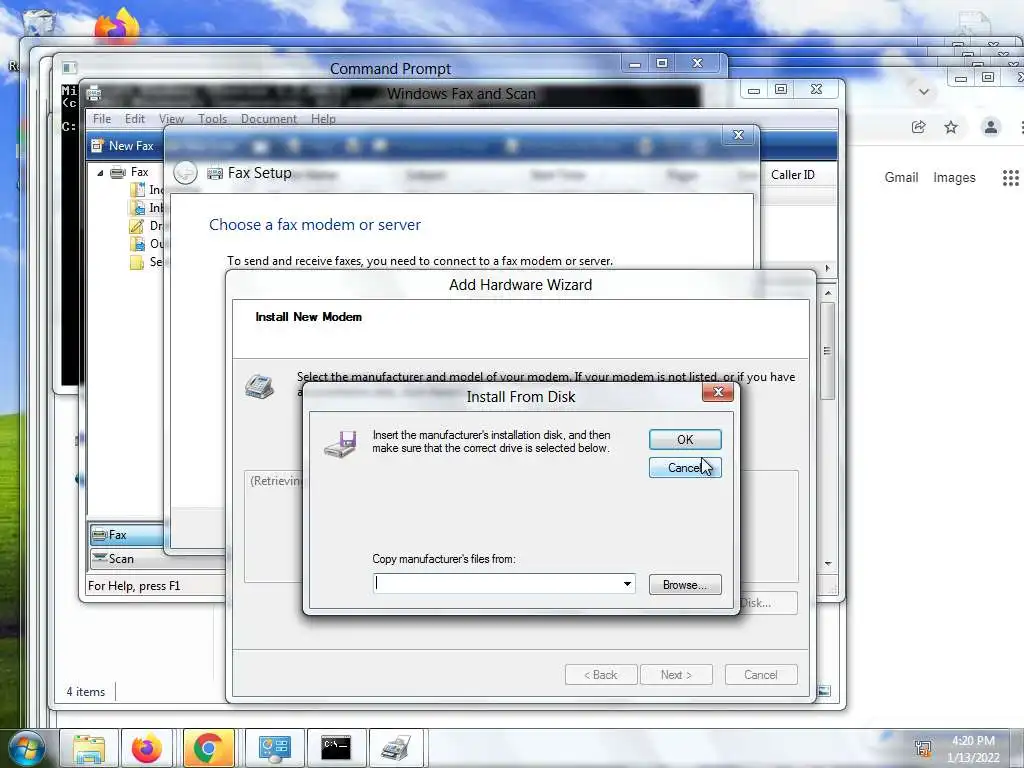Click the Share page icon in Chrome
Screen dimensions: 1024x768
click(918, 127)
